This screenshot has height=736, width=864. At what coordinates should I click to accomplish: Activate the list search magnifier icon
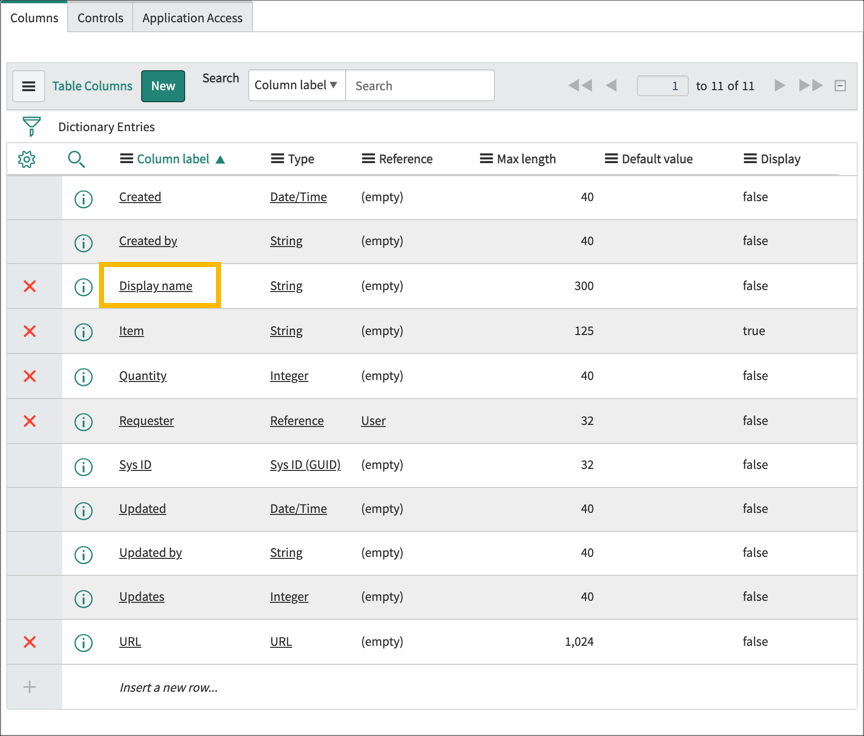click(x=77, y=158)
